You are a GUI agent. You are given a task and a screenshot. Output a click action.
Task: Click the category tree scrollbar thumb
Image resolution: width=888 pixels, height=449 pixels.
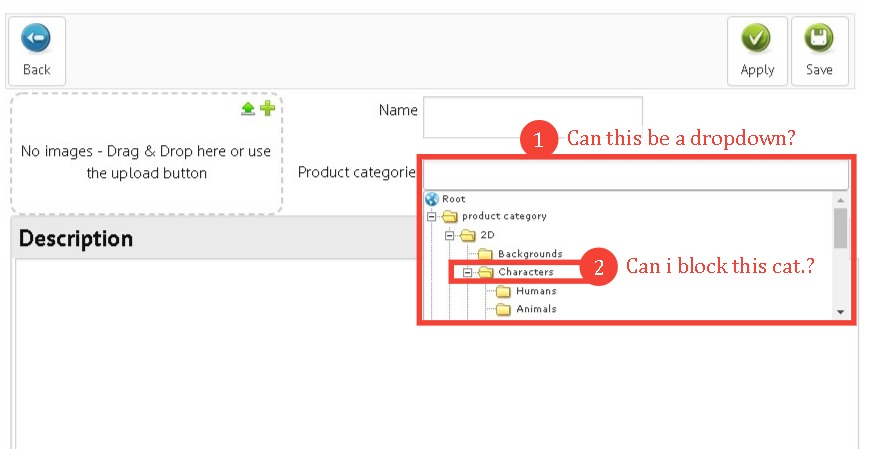tap(840, 228)
